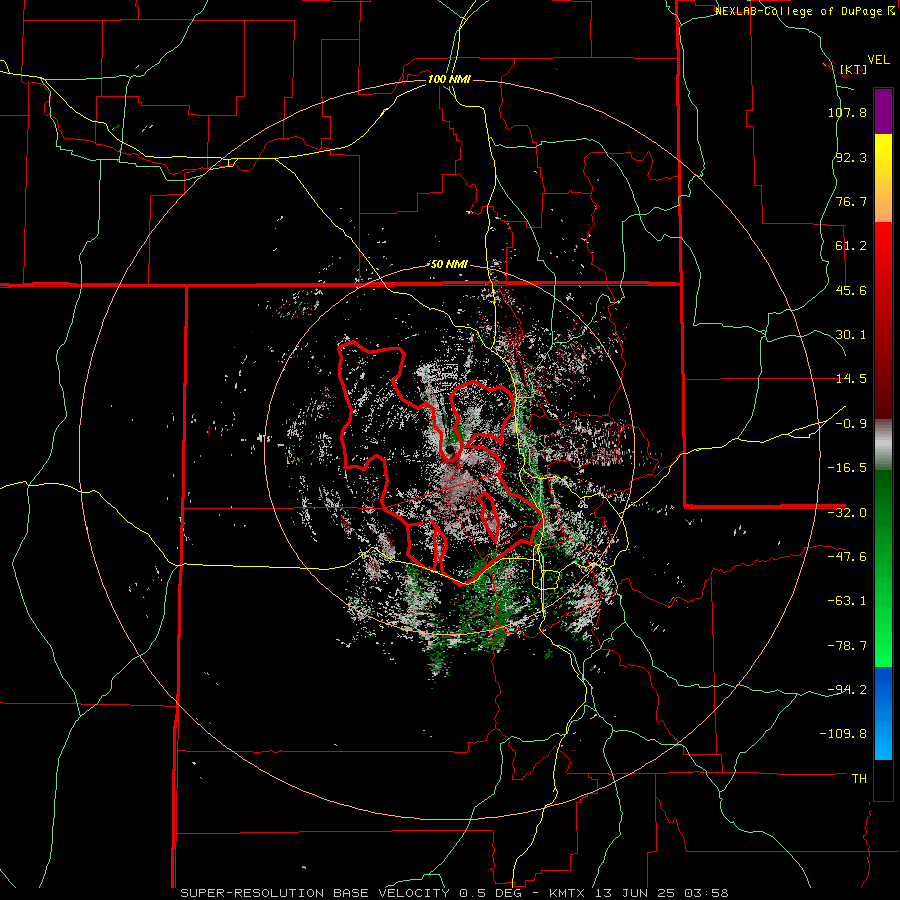This screenshot has width=900, height=900.
Task: Click the red segment of velocity color bar
Action: (883, 320)
